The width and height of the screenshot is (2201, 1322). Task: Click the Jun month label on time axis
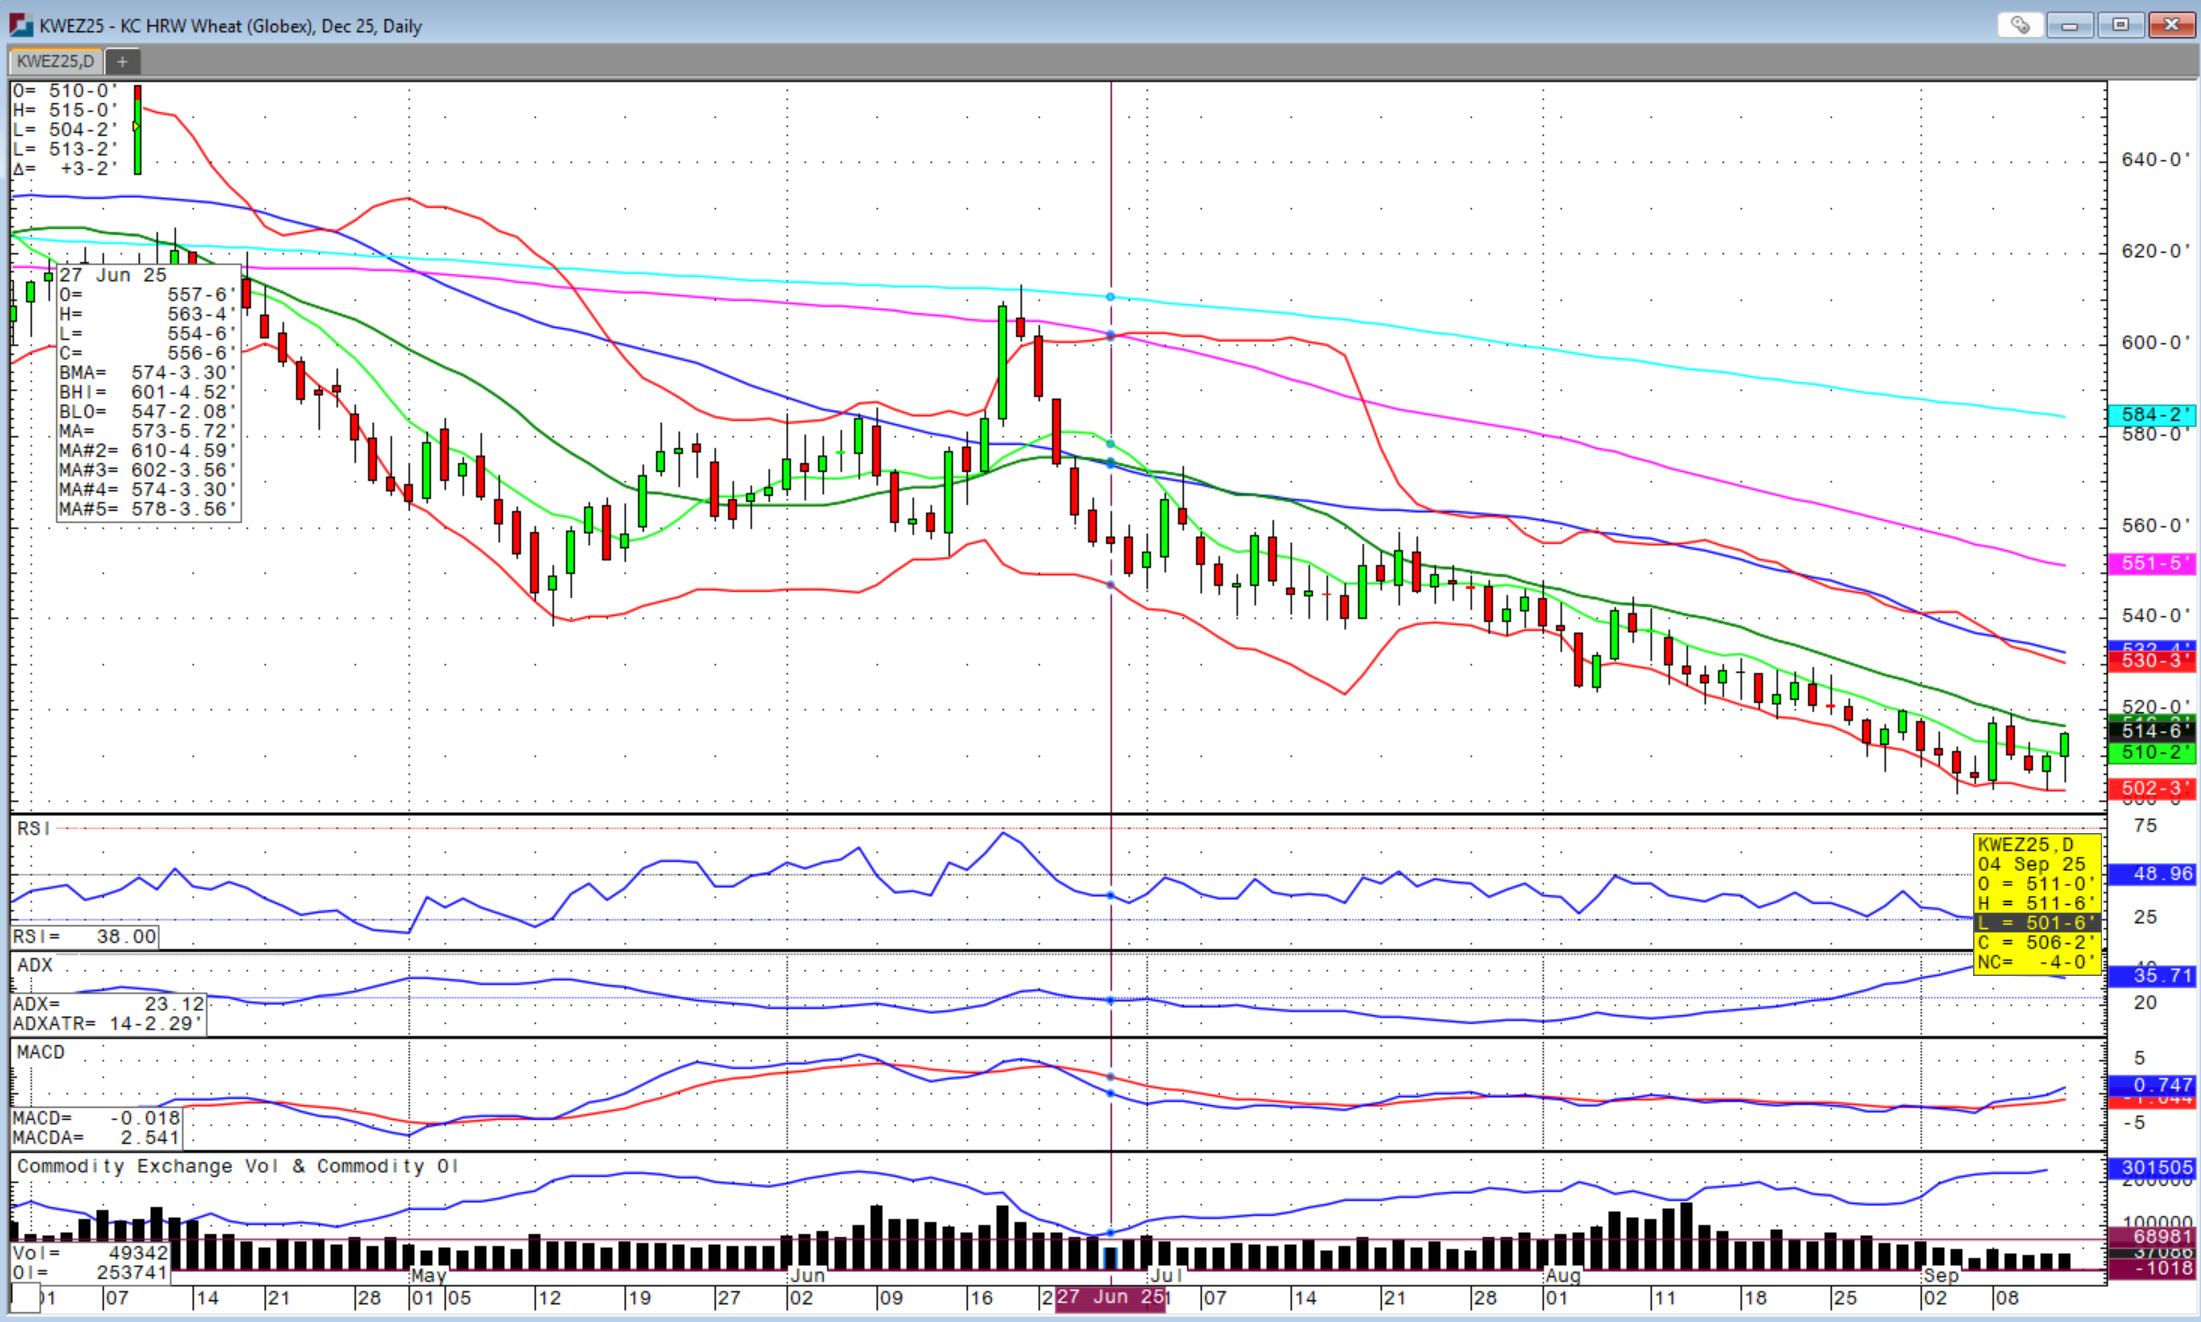pyautogui.click(x=807, y=1275)
